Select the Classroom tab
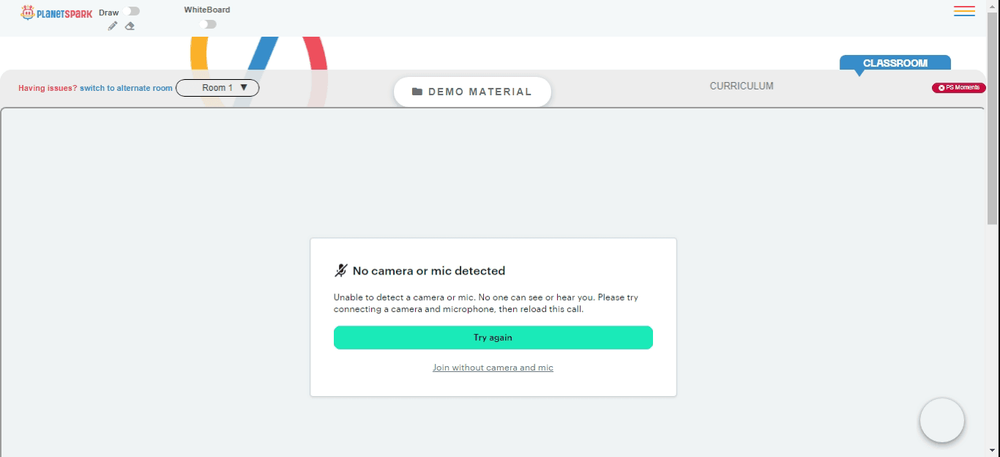Viewport: 1000px width, 457px height. click(x=895, y=63)
